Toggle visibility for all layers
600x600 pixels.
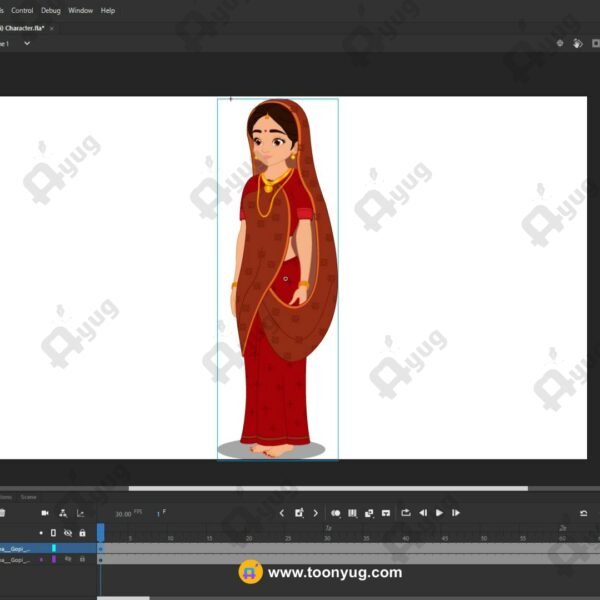click(x=68, y=533)
